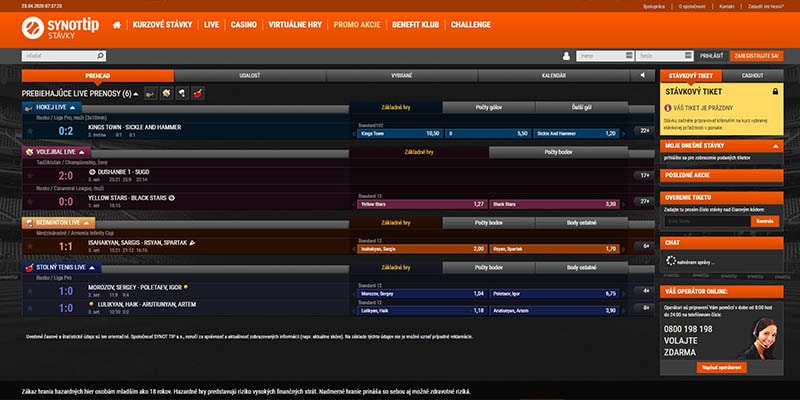This screenshot has width=800, height=400.
Task: Select badminton Body ostatné tab
Action: [582, 223]
